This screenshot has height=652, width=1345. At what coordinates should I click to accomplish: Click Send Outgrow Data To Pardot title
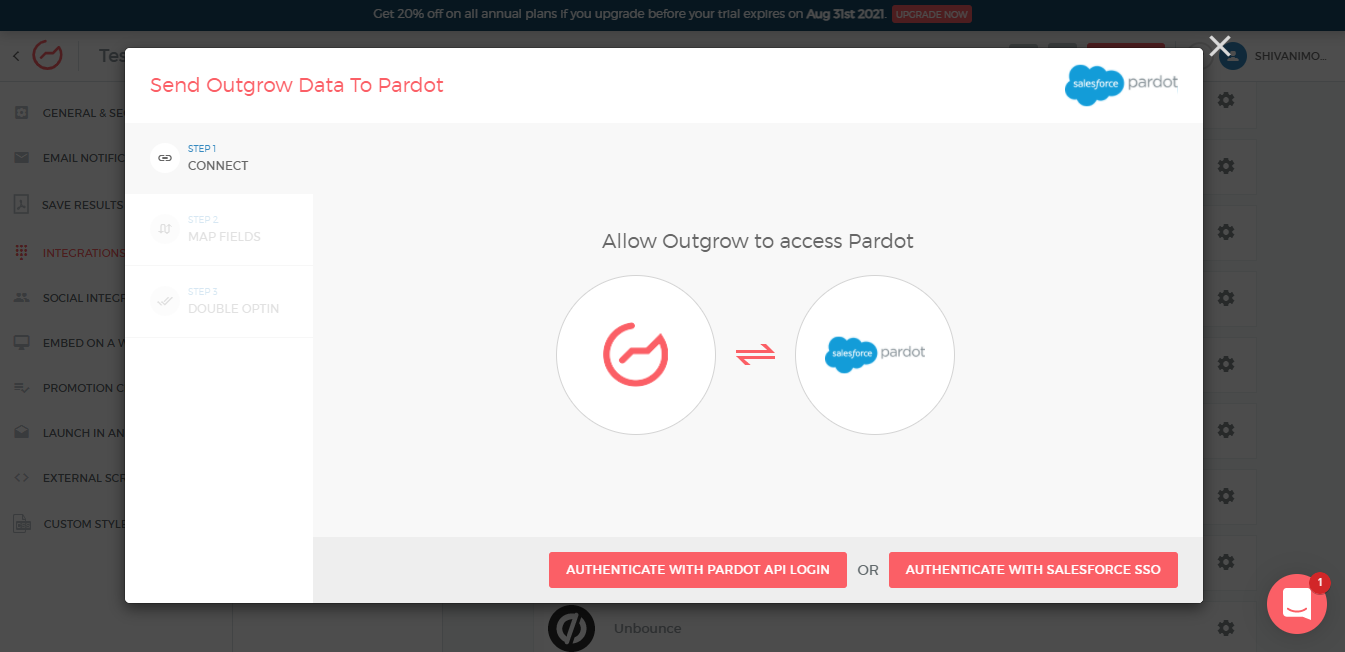click(x=297, y=85)
